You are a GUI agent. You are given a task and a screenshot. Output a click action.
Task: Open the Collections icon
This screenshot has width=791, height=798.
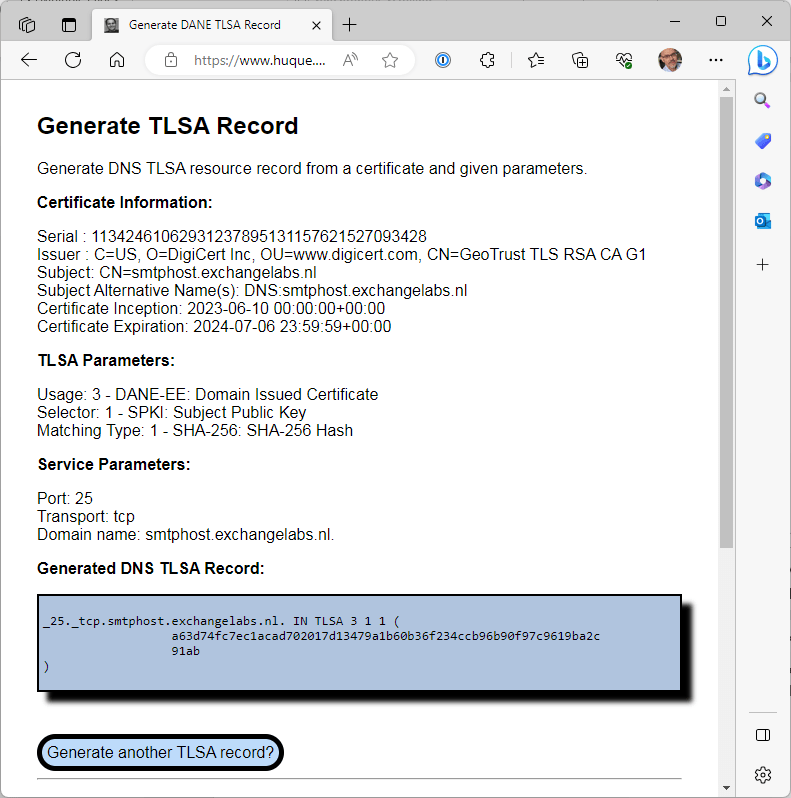(580, 60)
